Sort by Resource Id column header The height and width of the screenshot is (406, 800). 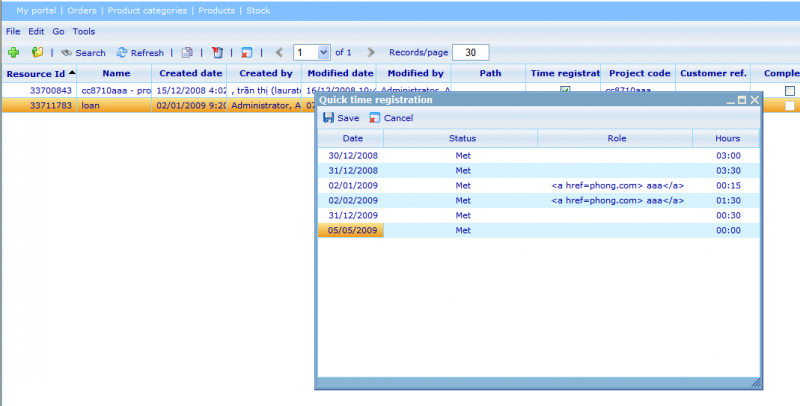point(37,73)
